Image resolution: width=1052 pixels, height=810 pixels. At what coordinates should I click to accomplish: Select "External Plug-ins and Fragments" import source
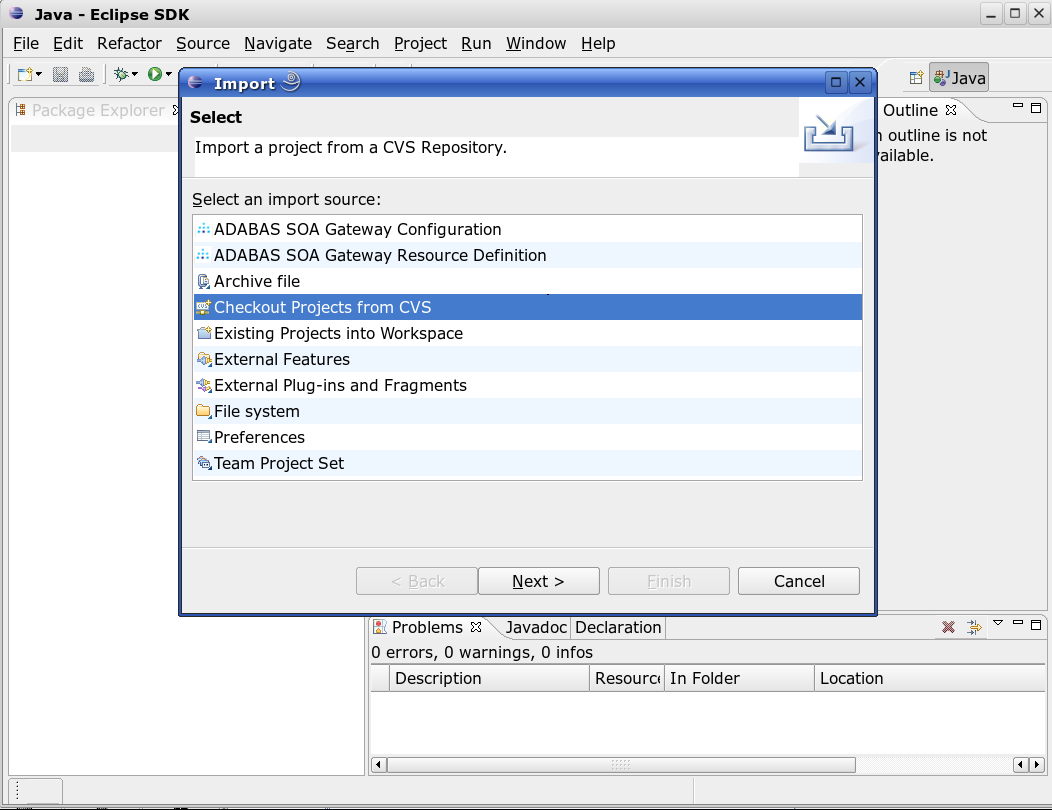click(x=527, y=386)
